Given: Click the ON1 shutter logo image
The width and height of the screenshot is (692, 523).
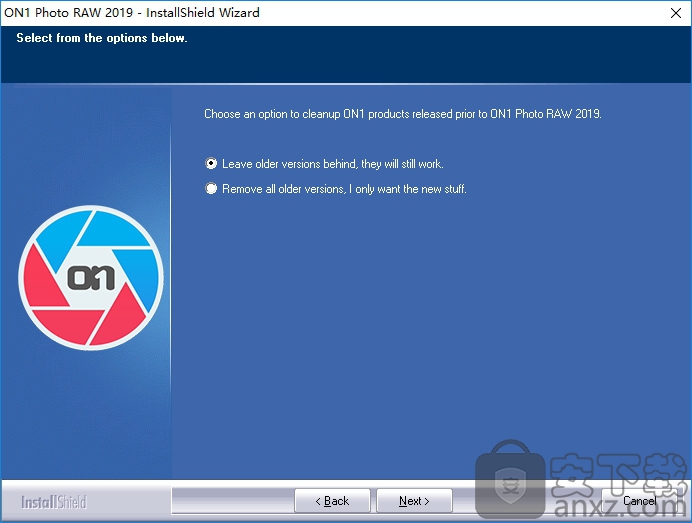Looking at the screenshot, I should 91,278.
